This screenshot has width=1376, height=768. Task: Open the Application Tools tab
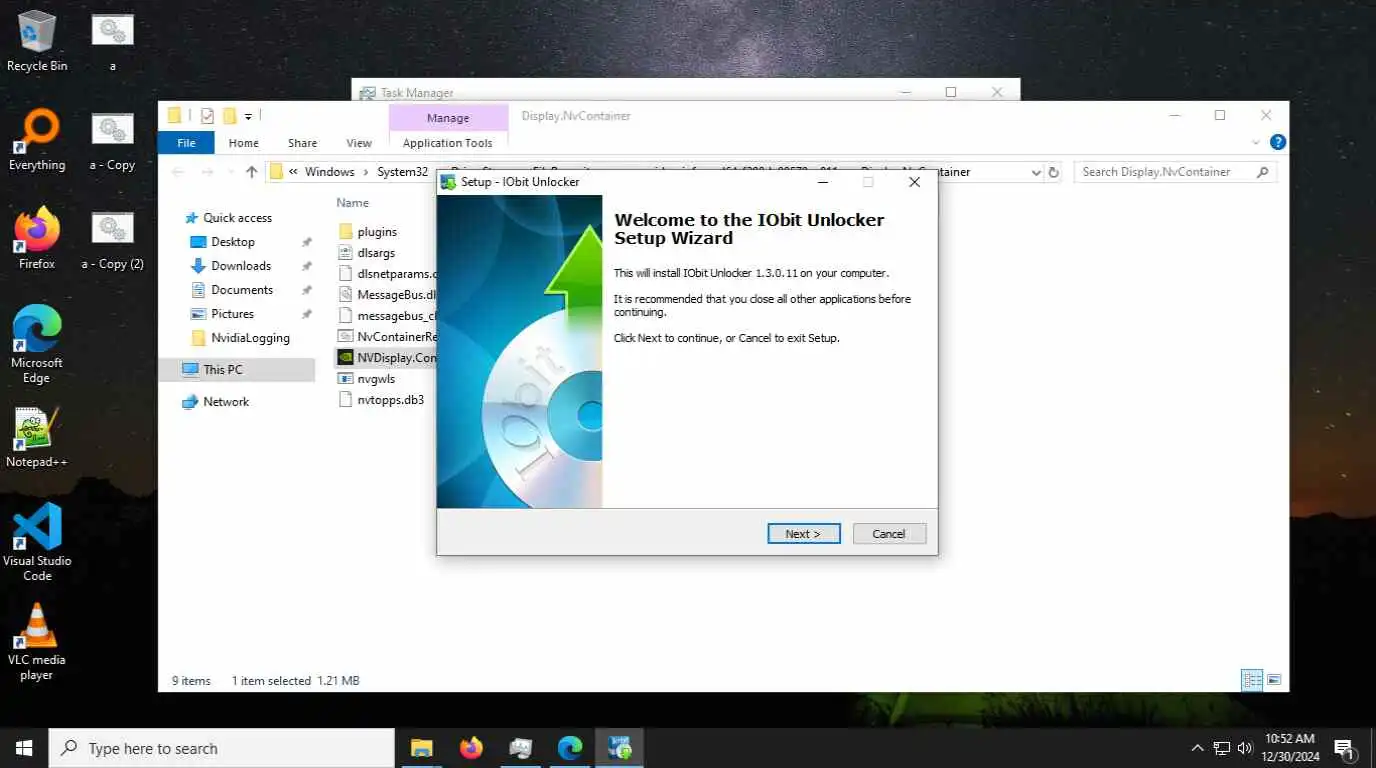point(448,143)
